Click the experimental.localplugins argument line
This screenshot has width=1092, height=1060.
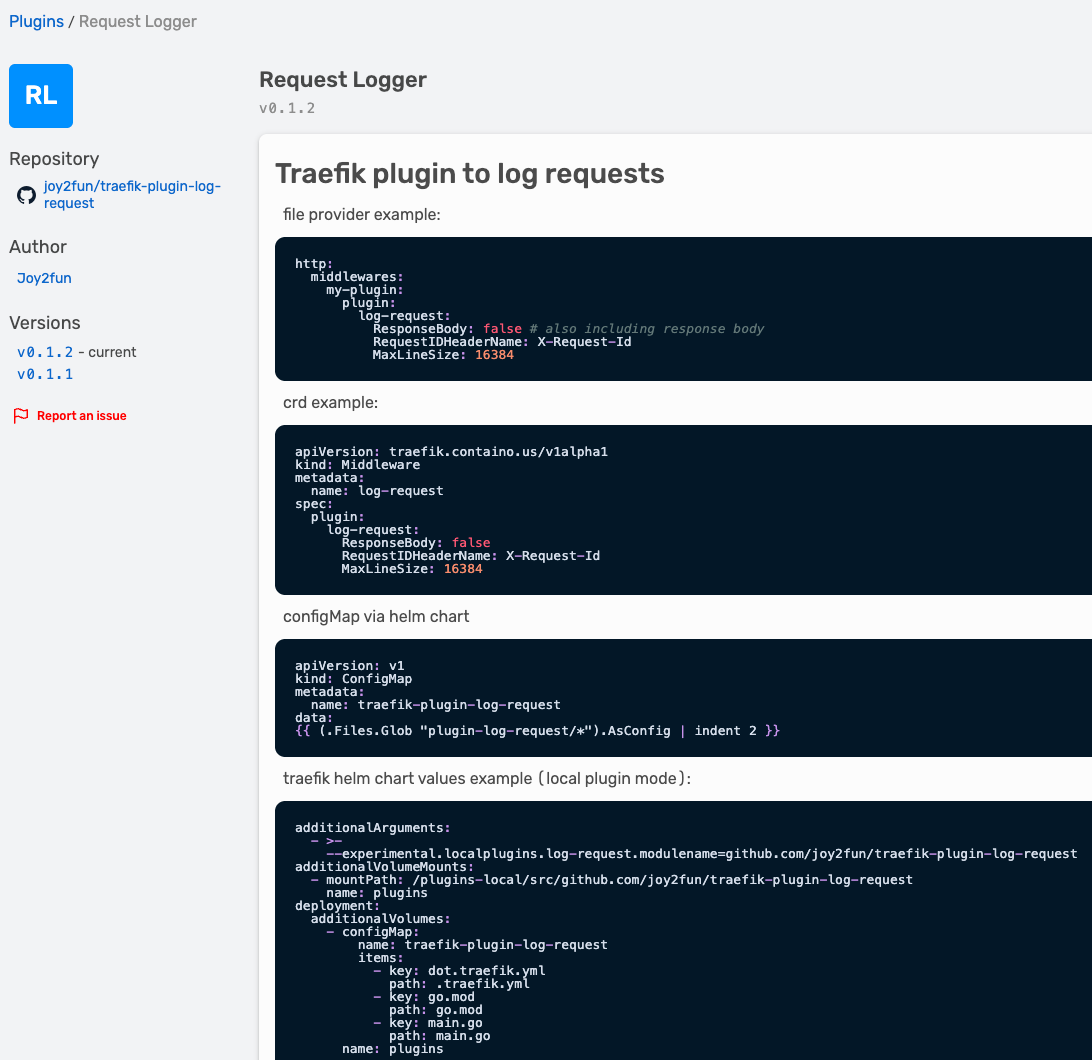701,854
